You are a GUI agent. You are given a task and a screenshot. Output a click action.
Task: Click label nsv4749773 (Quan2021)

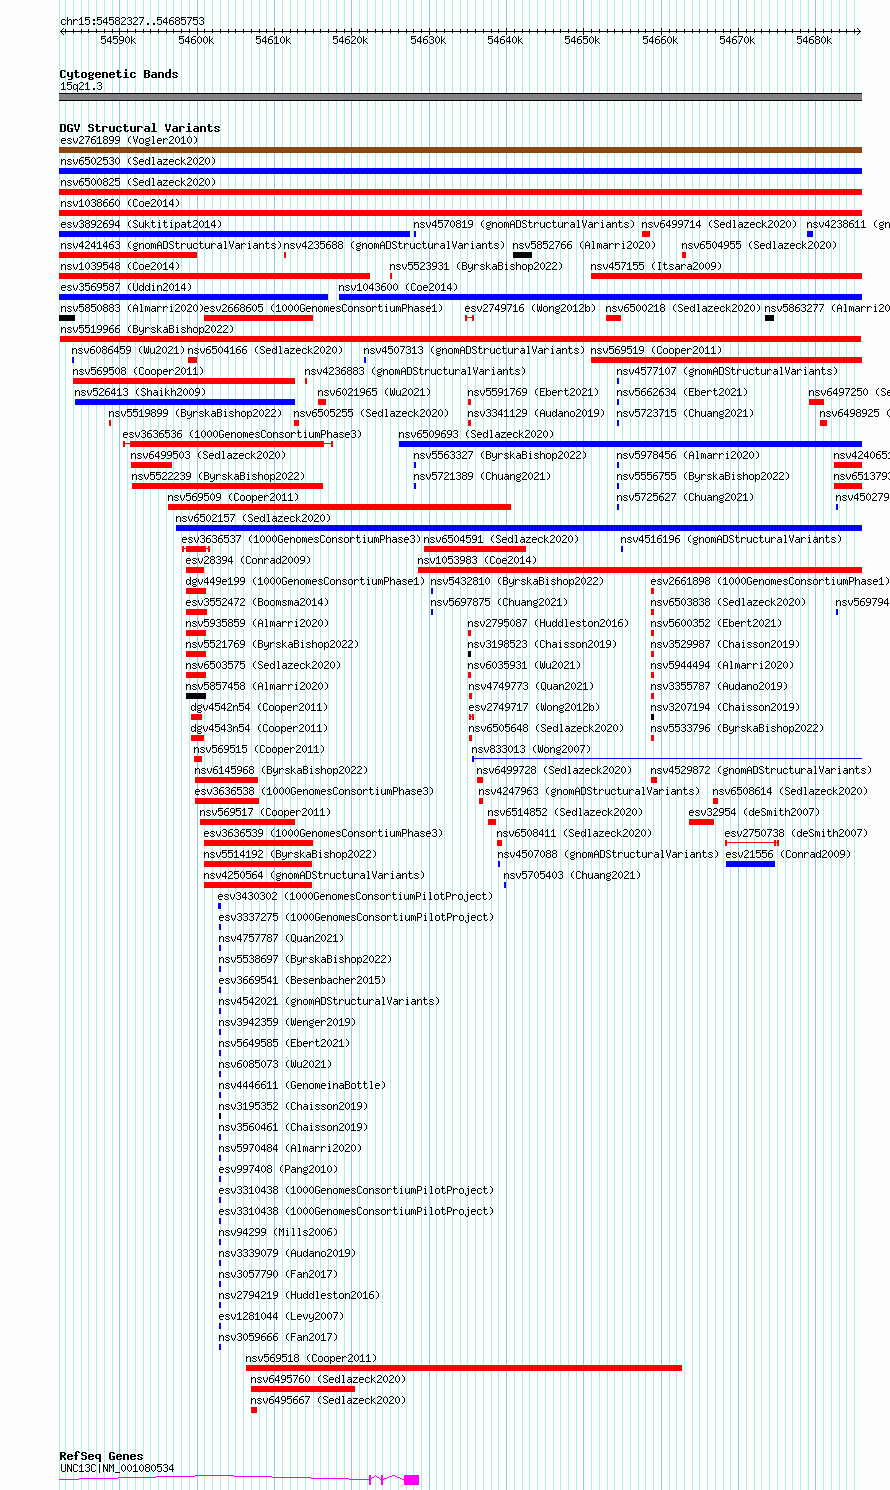coord(531,686)
